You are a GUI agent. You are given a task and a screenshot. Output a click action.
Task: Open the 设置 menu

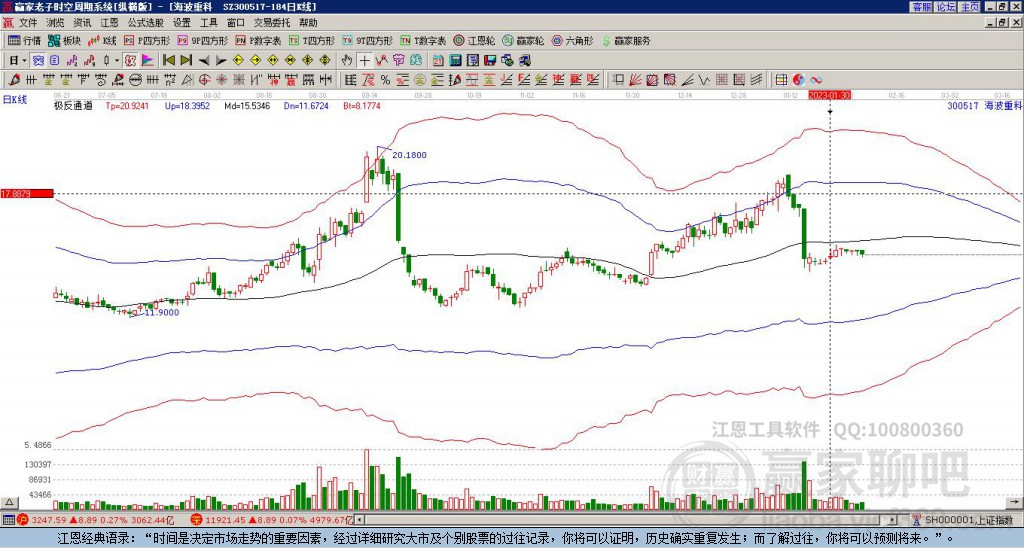pyautogui.click(x=181, y=22)
